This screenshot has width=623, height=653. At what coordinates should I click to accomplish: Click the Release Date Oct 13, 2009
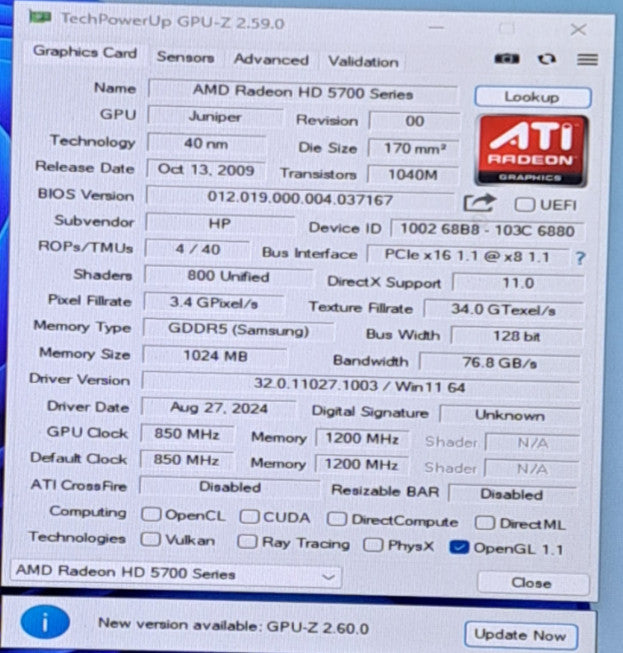[x=206, y=170]
